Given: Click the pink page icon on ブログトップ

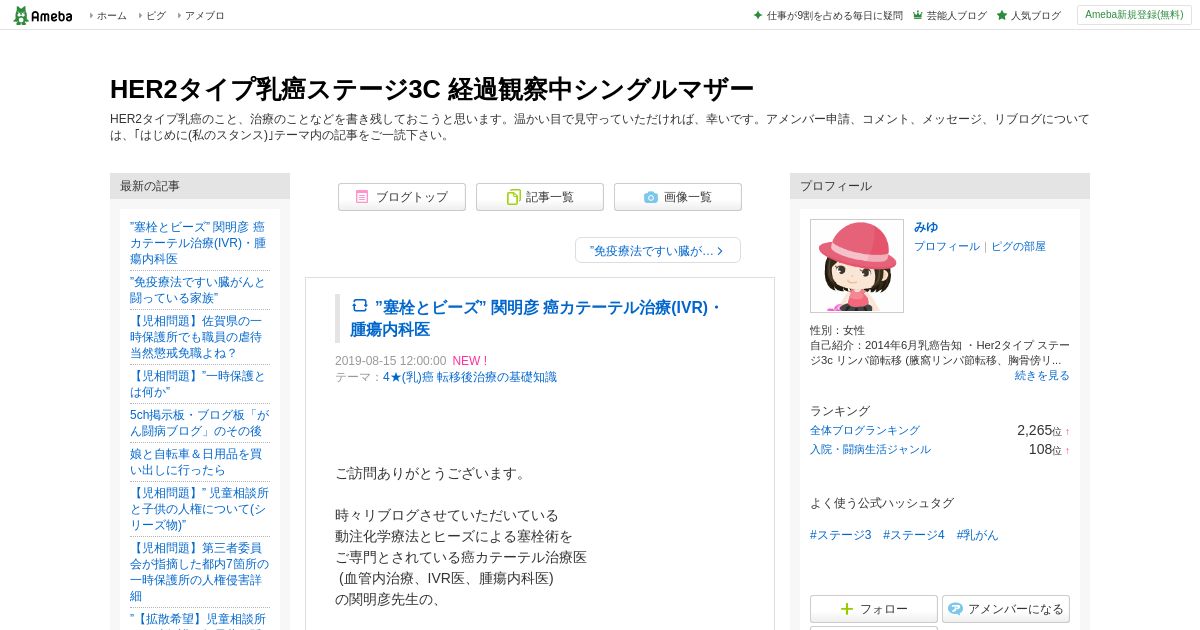Looking at the screenshot, I should tap(362, 197).
